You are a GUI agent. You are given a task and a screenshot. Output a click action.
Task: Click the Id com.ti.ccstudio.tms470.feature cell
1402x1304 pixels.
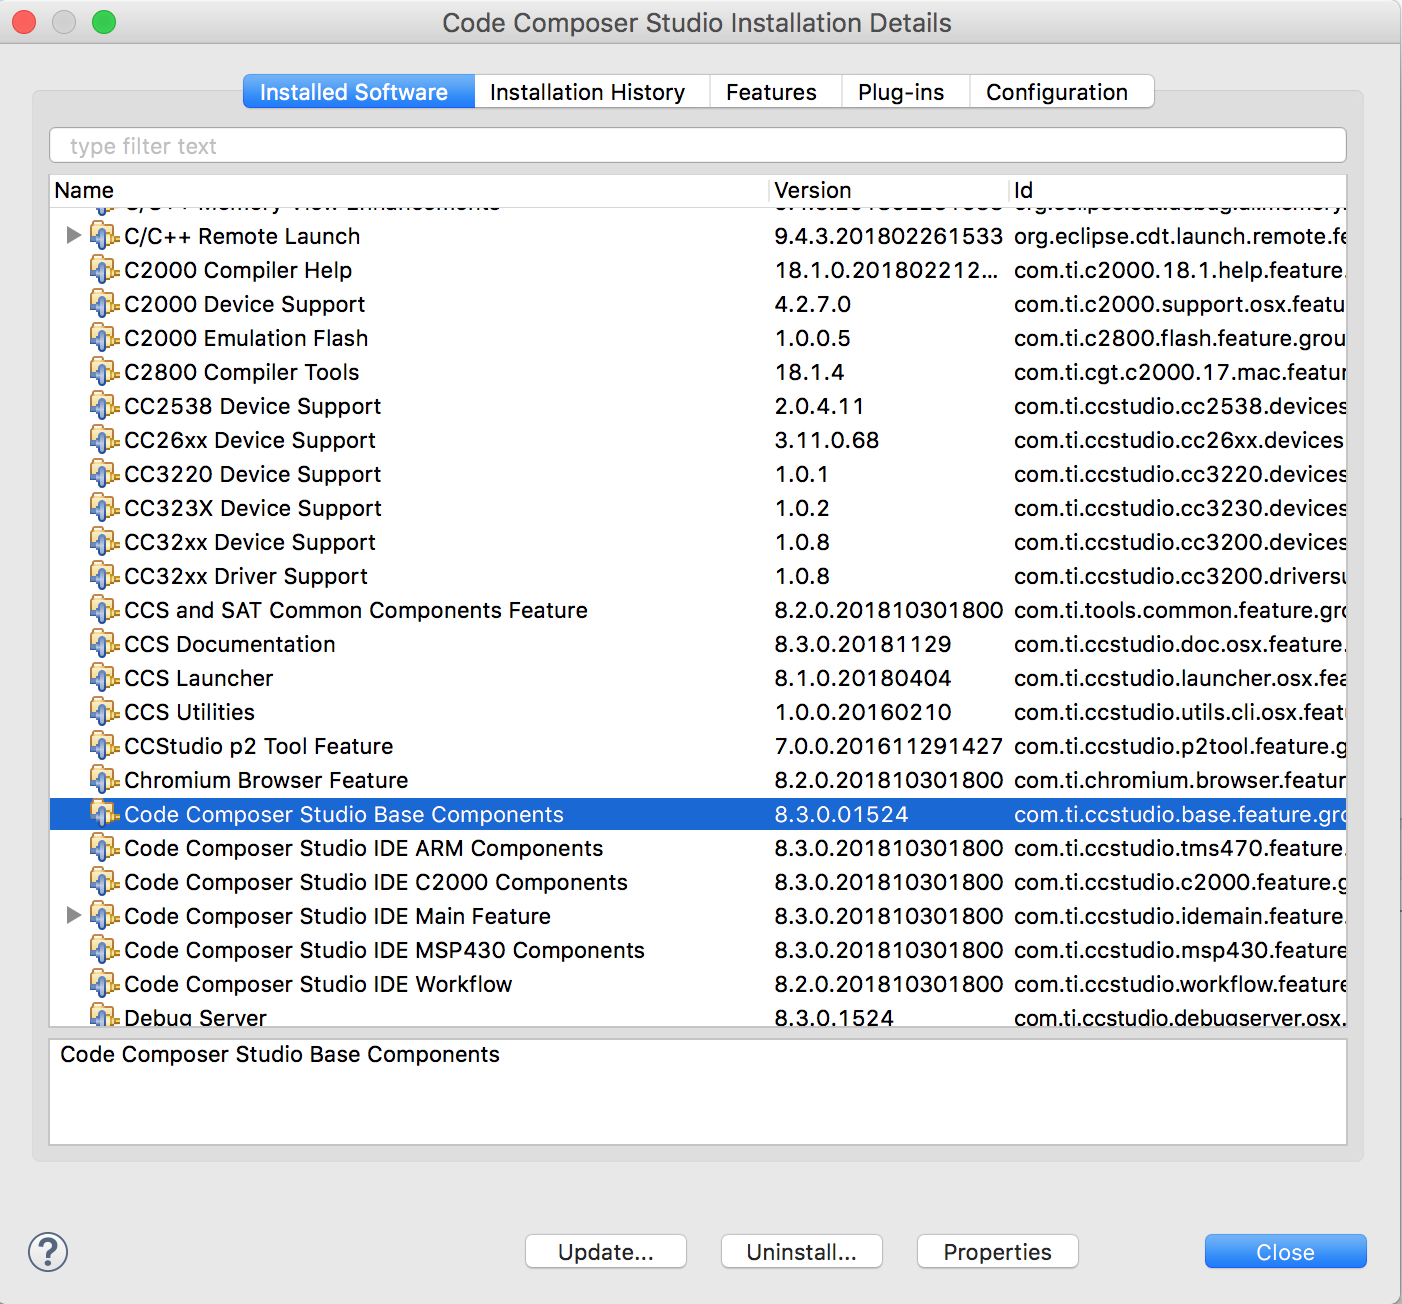click(1180, 848)
